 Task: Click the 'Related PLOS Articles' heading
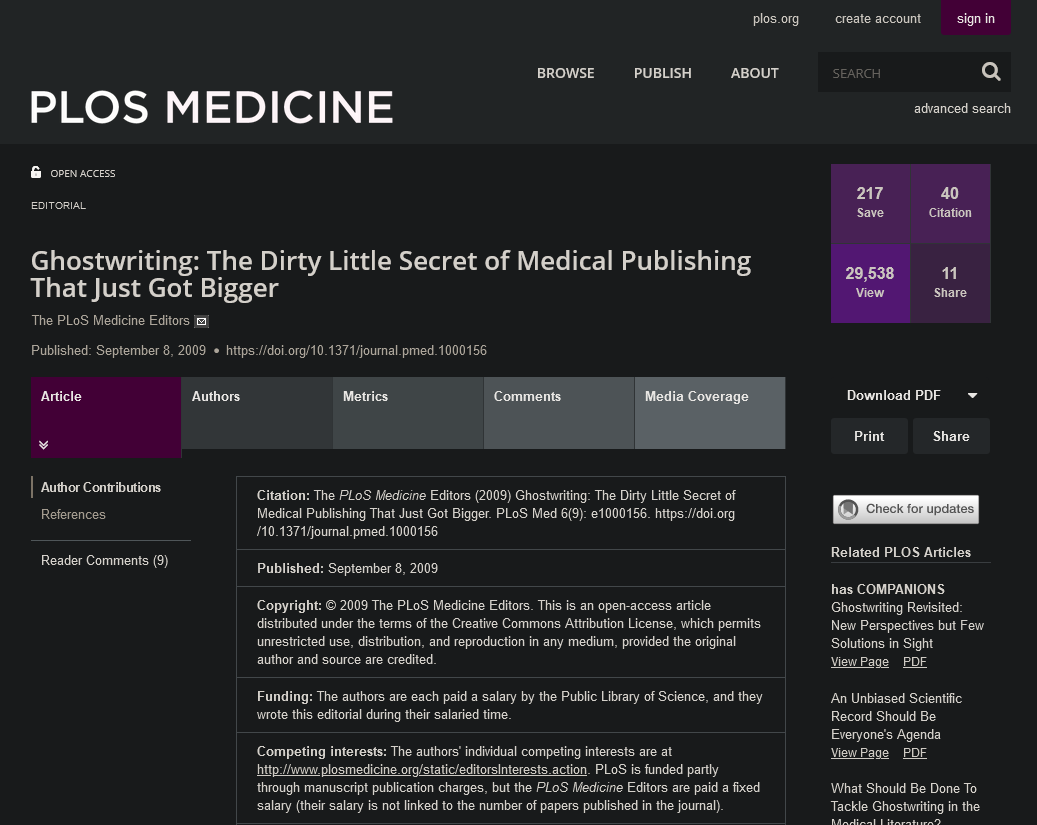pos(901,552)
